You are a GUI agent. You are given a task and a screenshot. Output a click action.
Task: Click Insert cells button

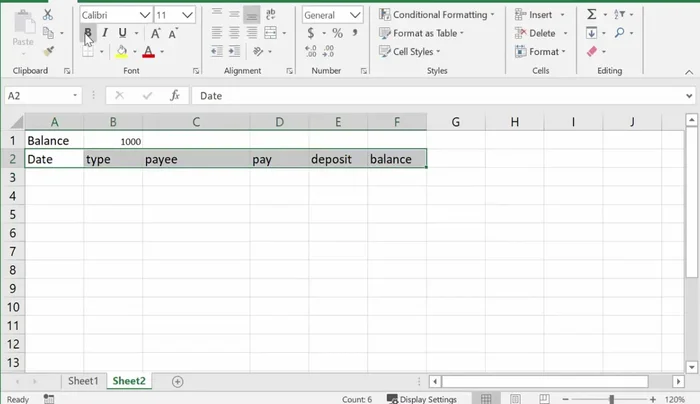click(x=534, y=15)
